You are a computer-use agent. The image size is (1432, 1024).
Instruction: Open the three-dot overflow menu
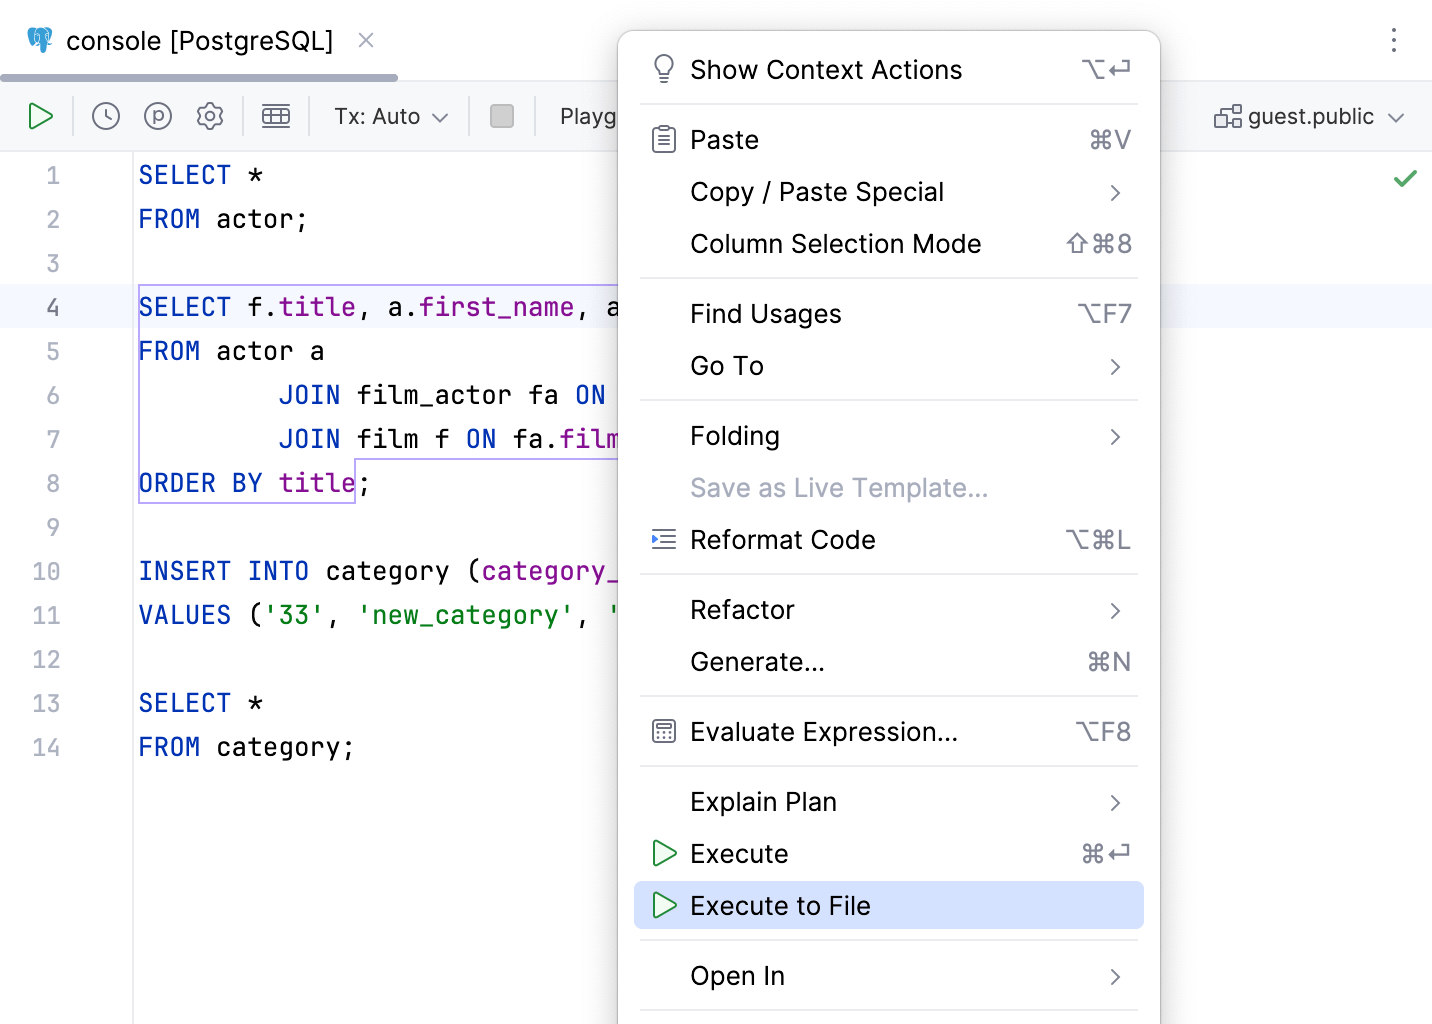[x=1395, y=40]
